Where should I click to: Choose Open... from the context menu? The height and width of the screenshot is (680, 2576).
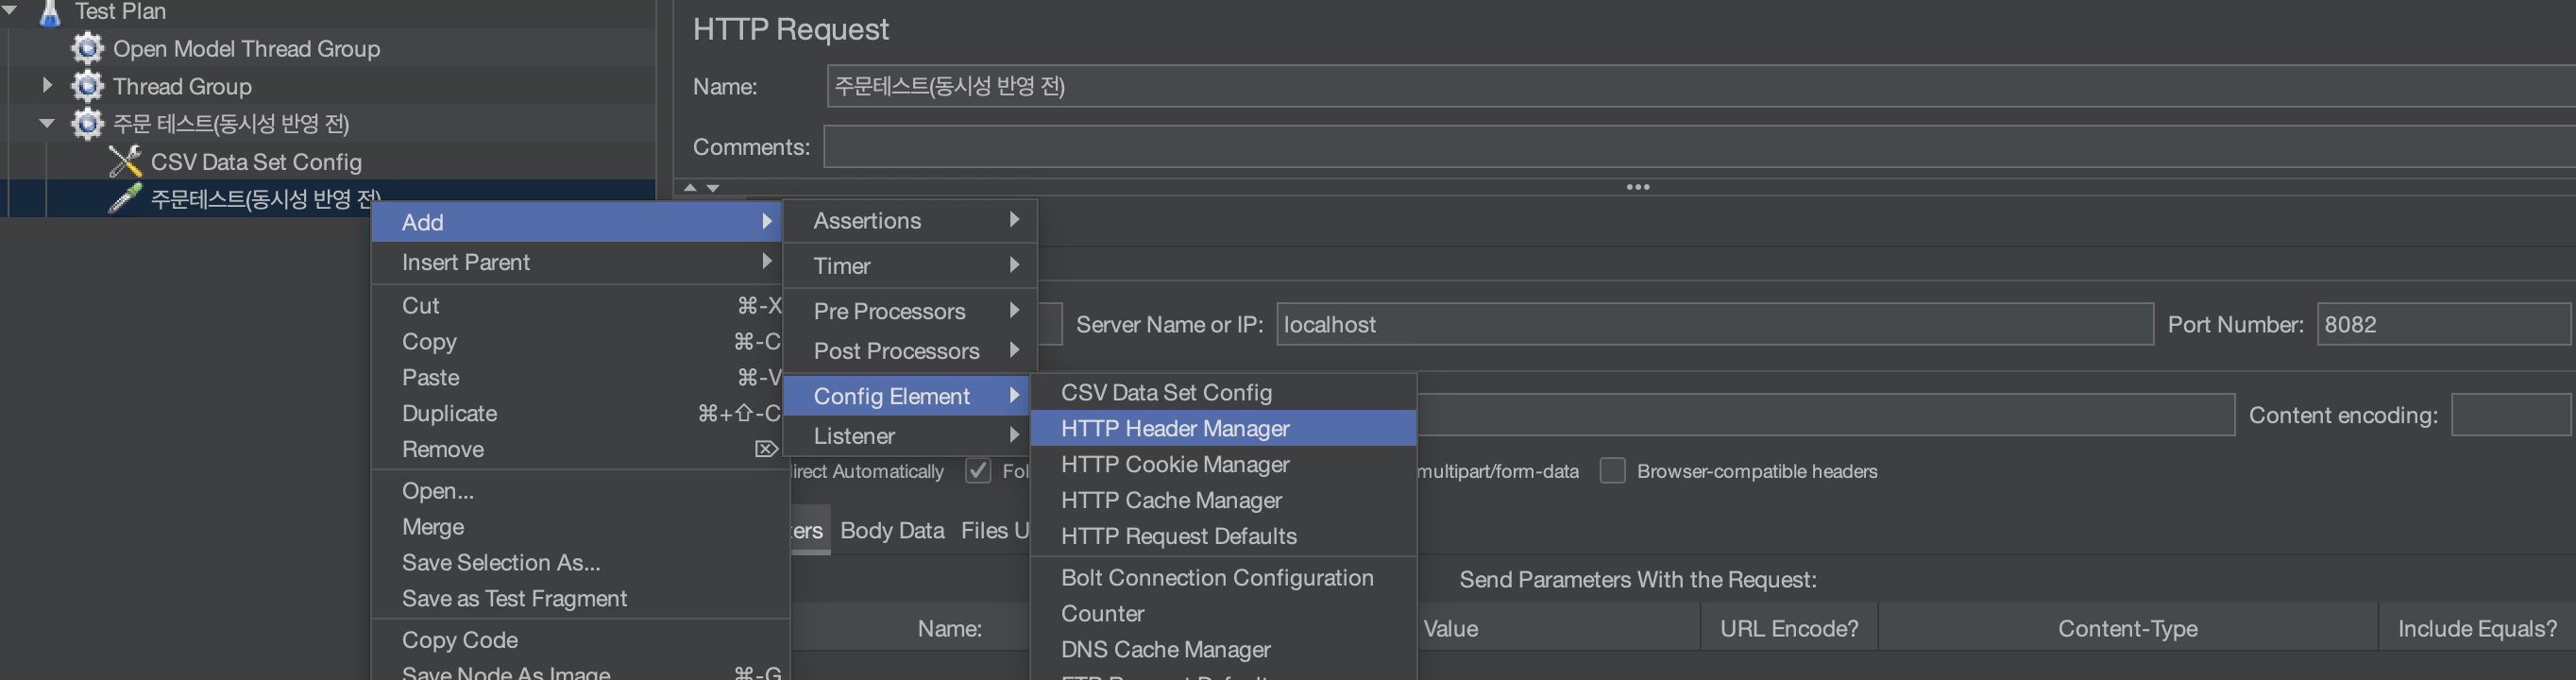point(578,491)
